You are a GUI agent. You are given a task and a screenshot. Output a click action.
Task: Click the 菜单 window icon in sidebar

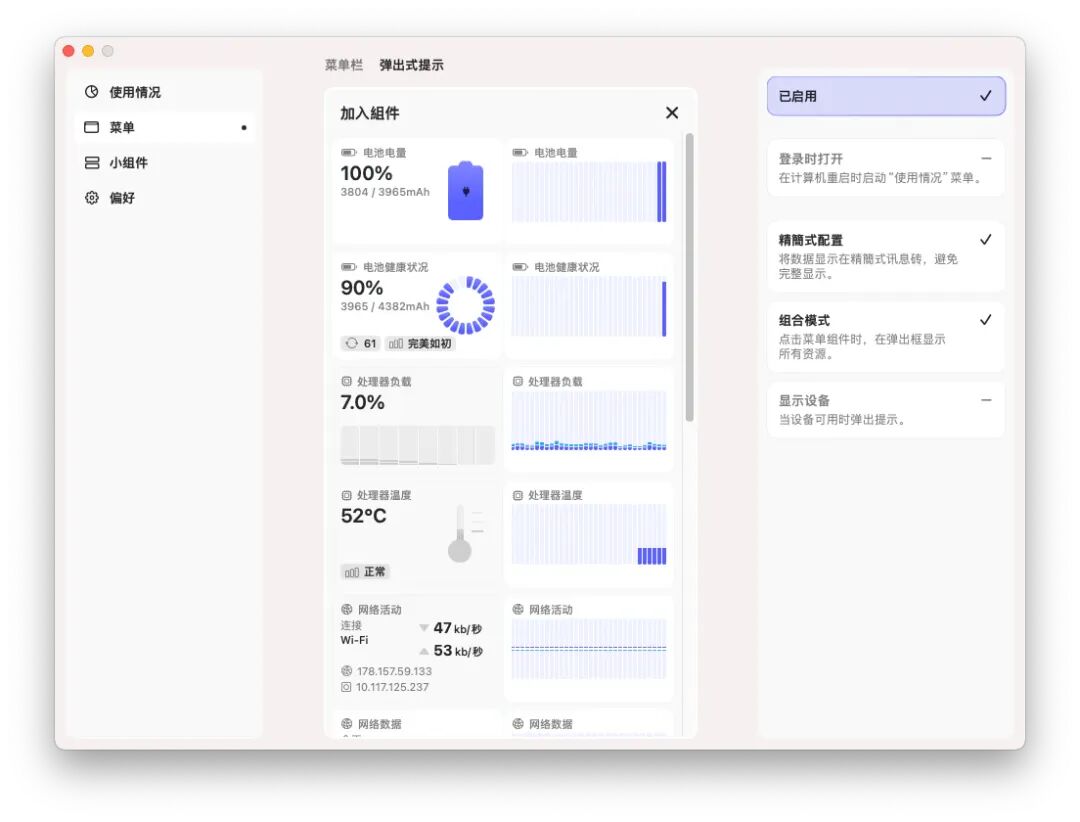click(x=92, y=127)
